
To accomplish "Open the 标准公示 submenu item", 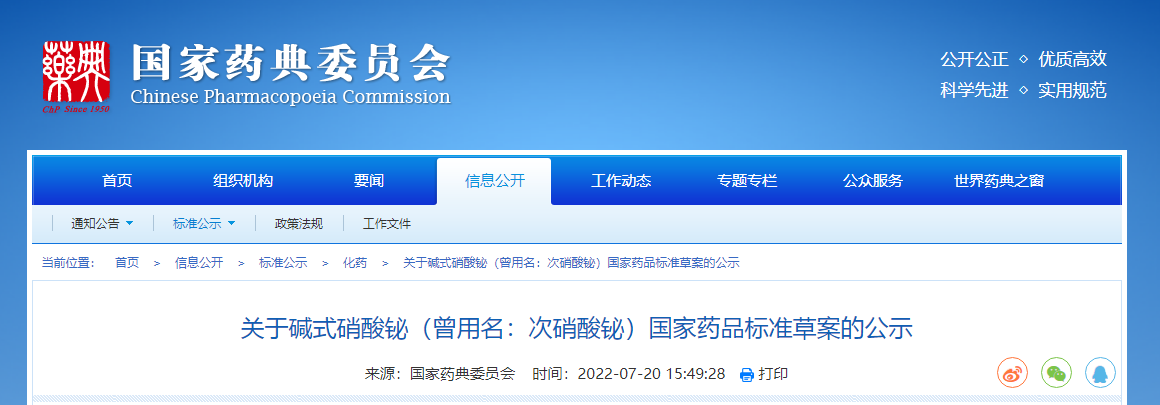I will pyautogui.click(x=197, y=224).
